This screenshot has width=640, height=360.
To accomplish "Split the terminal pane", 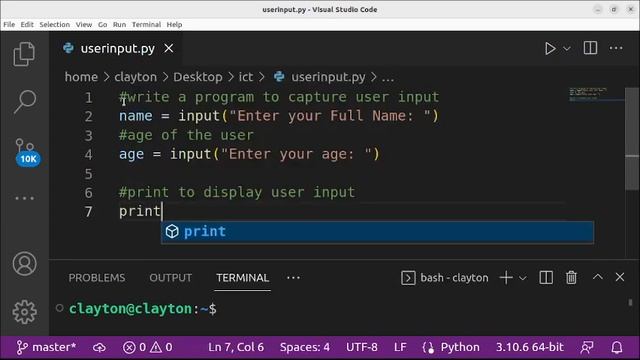I will tap(546, 278).
